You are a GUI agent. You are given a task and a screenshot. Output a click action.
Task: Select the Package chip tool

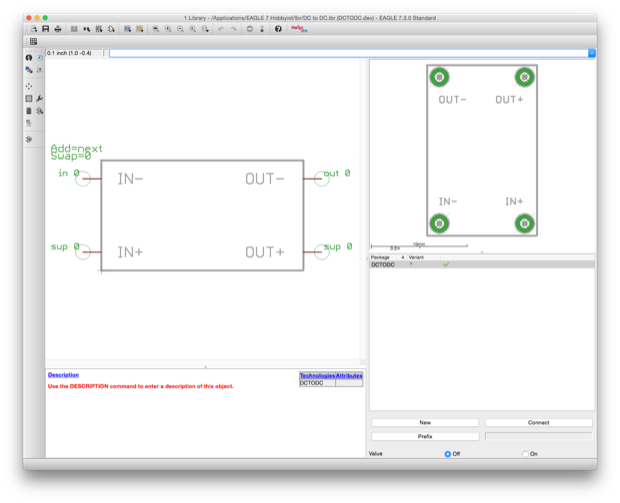(29, 111)
